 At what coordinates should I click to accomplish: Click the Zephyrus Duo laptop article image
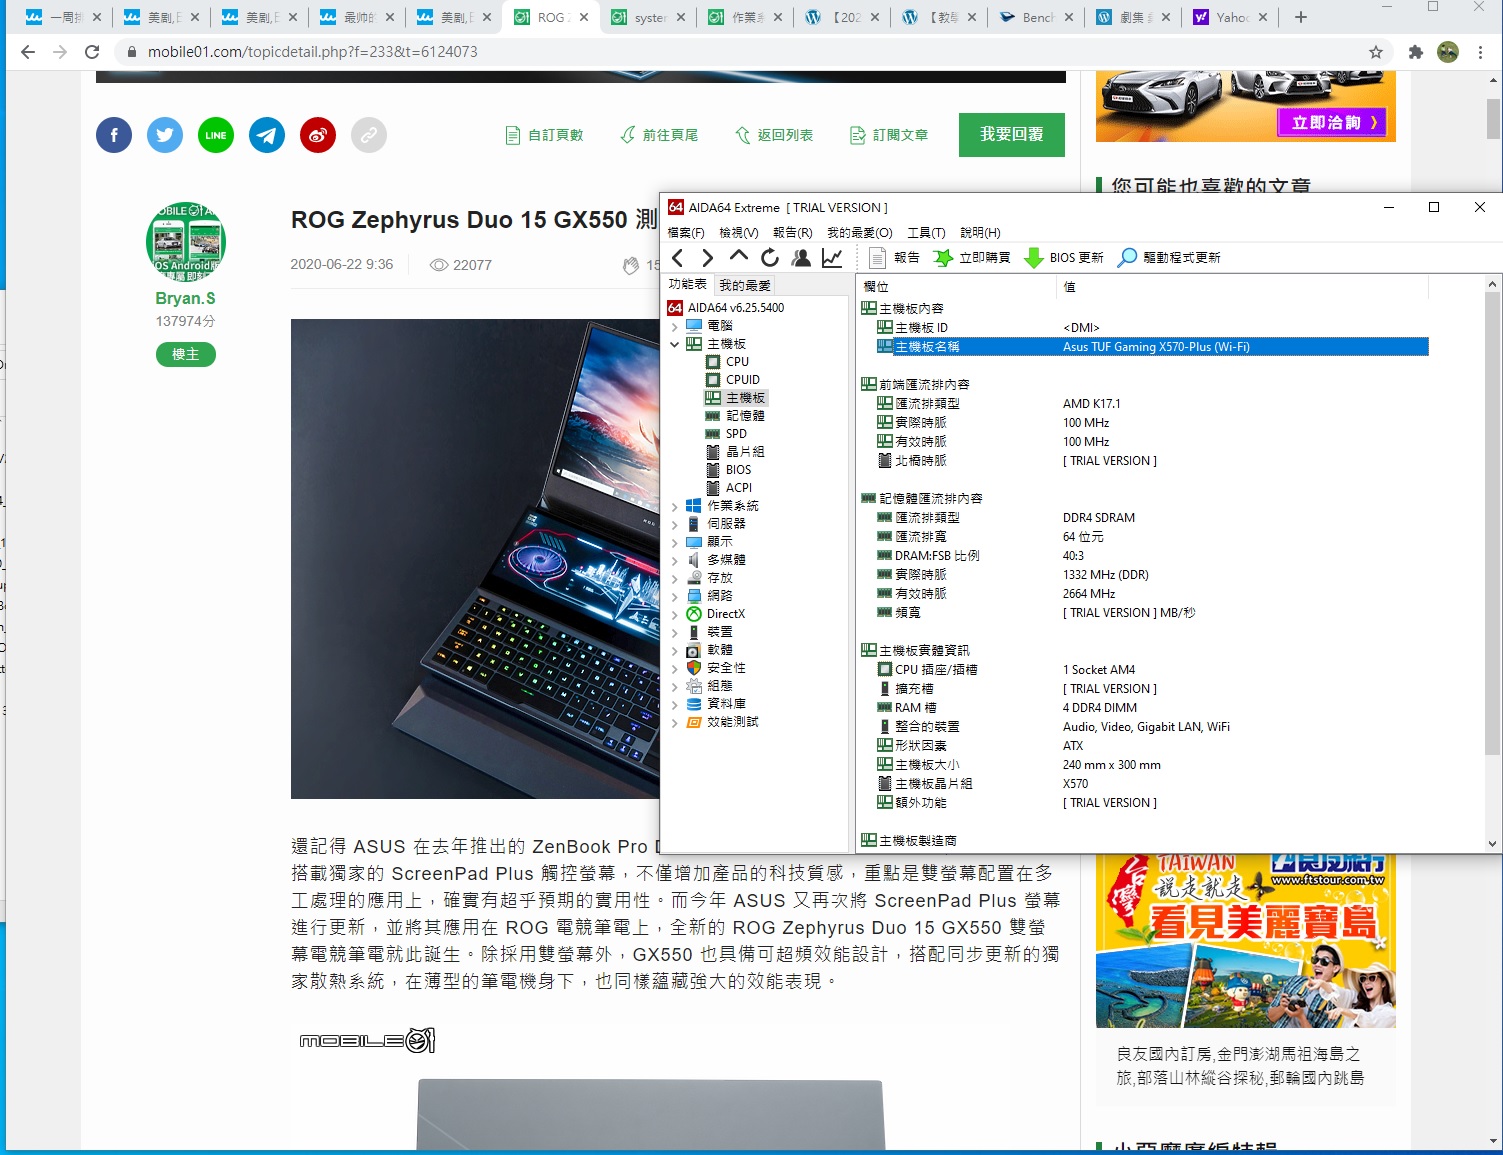click(x=475, y=559)
